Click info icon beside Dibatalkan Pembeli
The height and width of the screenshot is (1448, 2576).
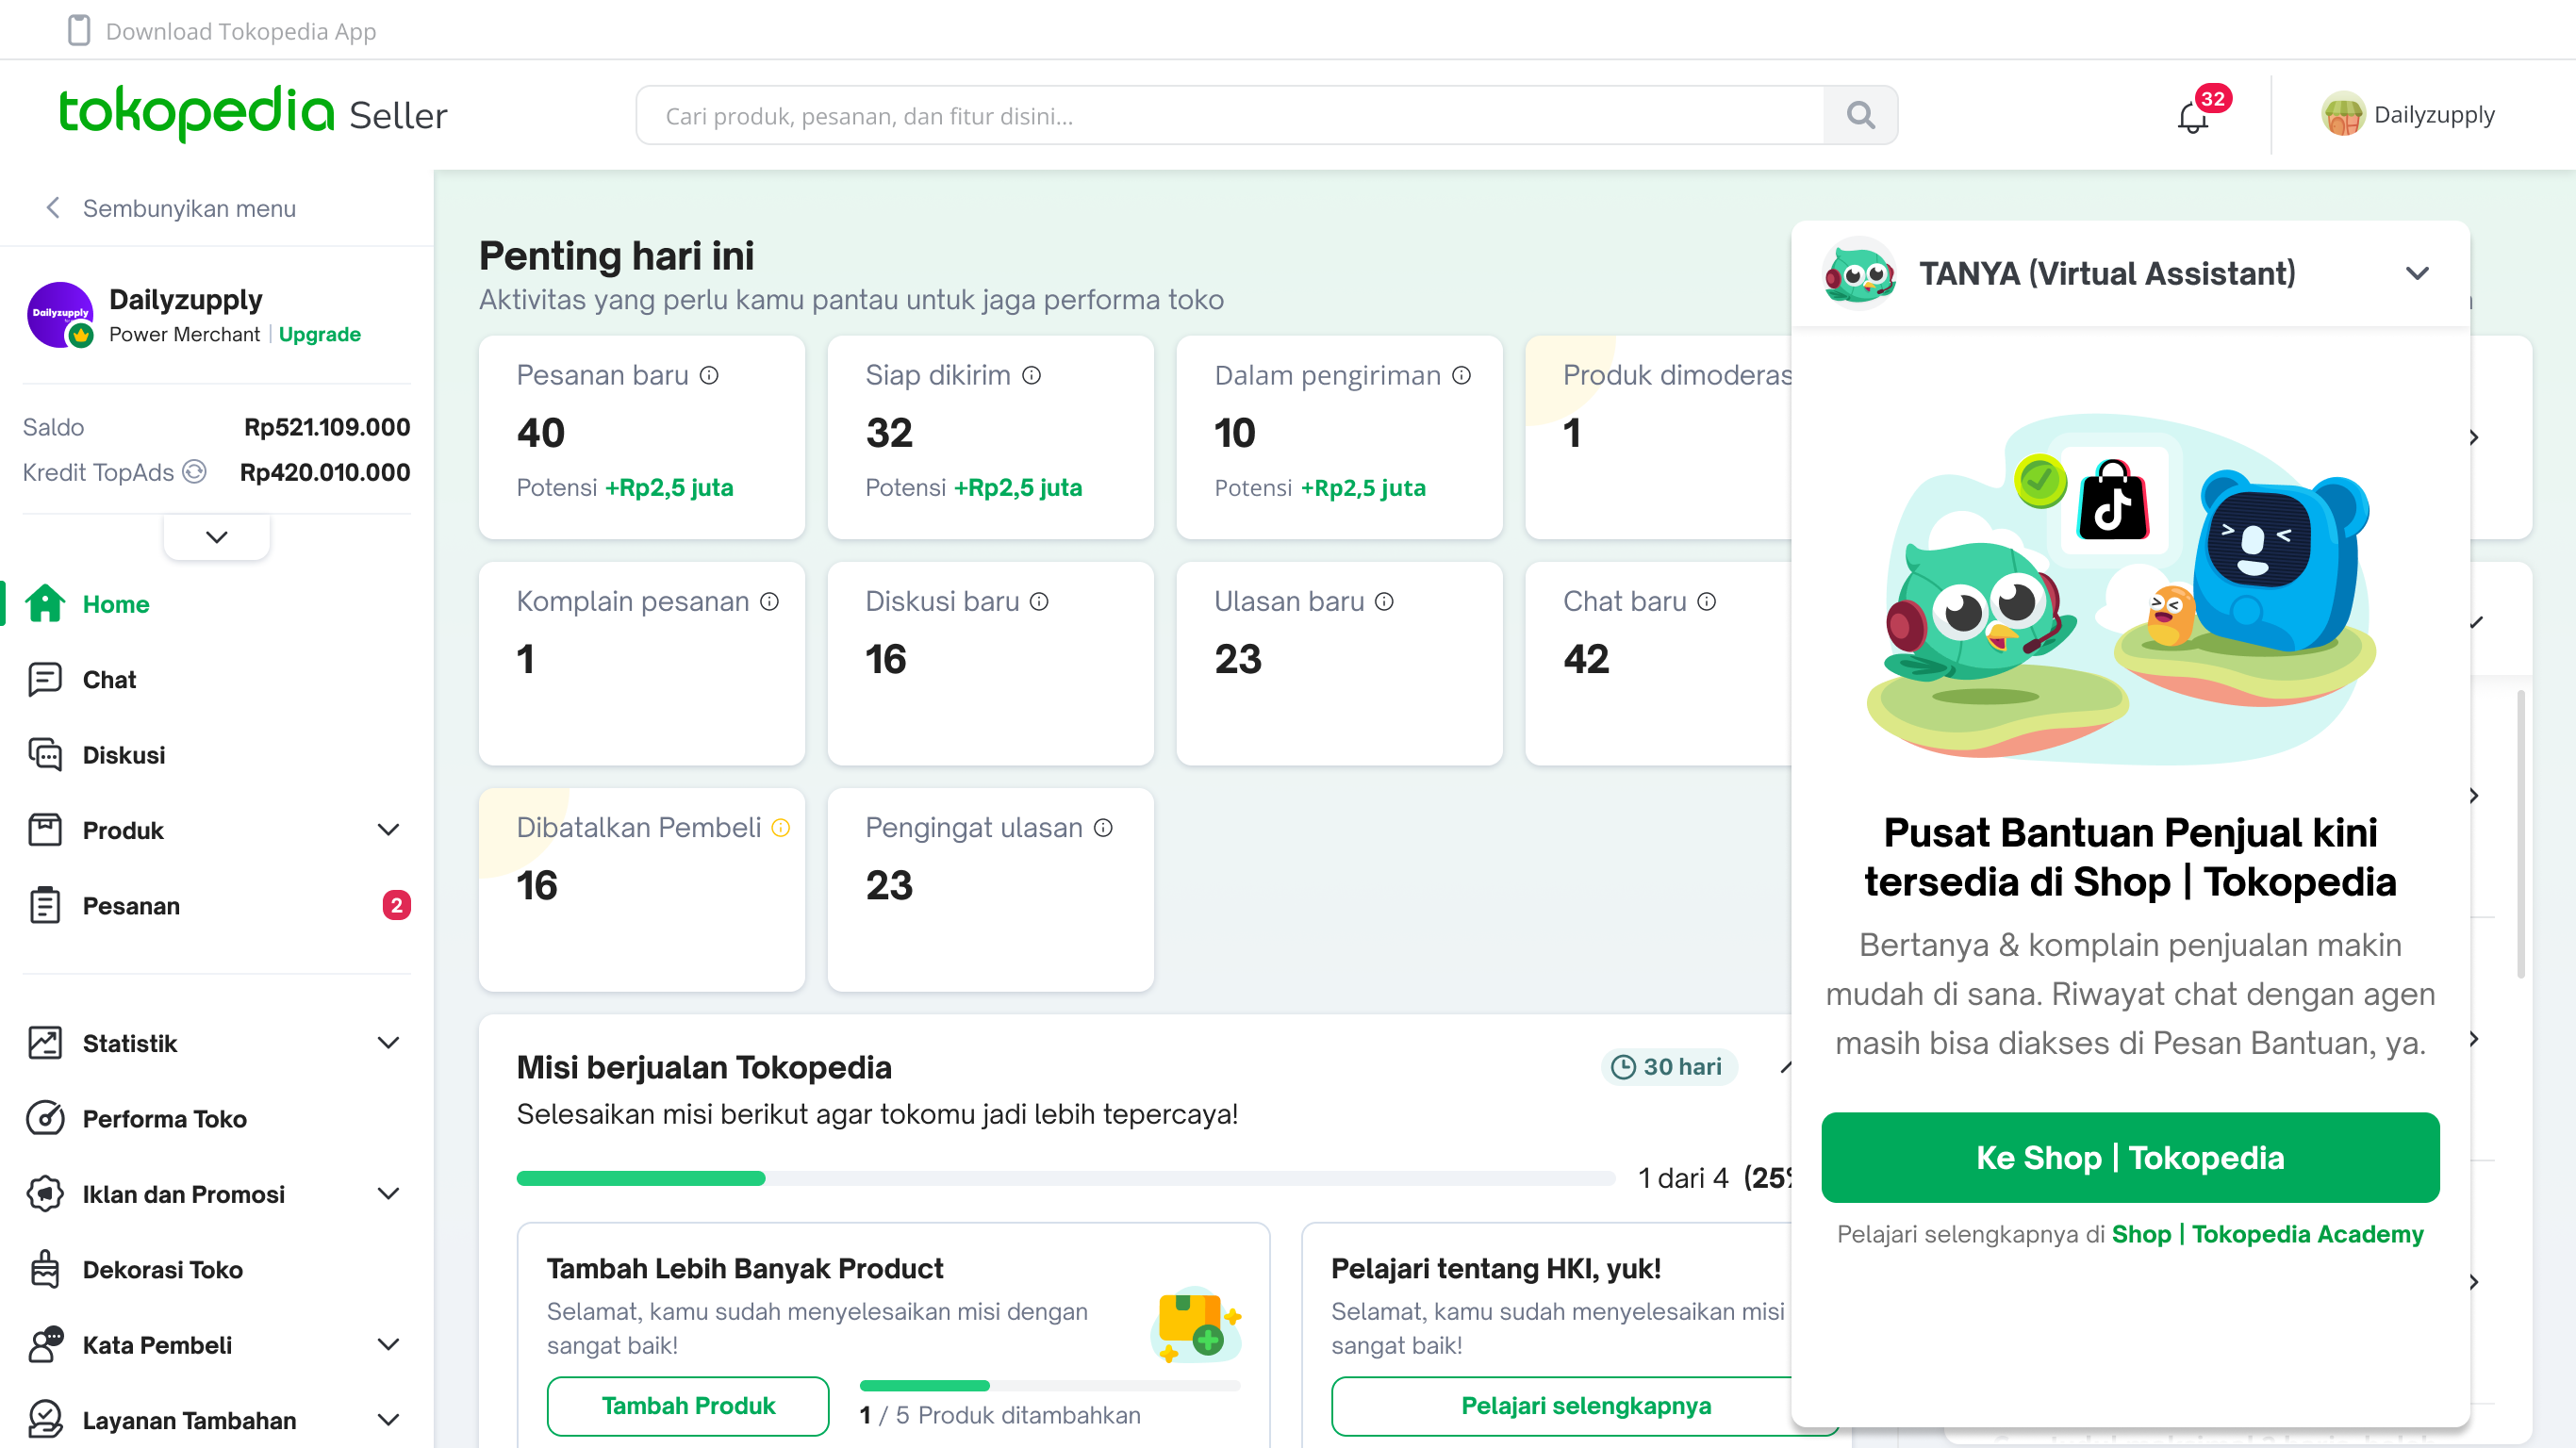[781, 828]
